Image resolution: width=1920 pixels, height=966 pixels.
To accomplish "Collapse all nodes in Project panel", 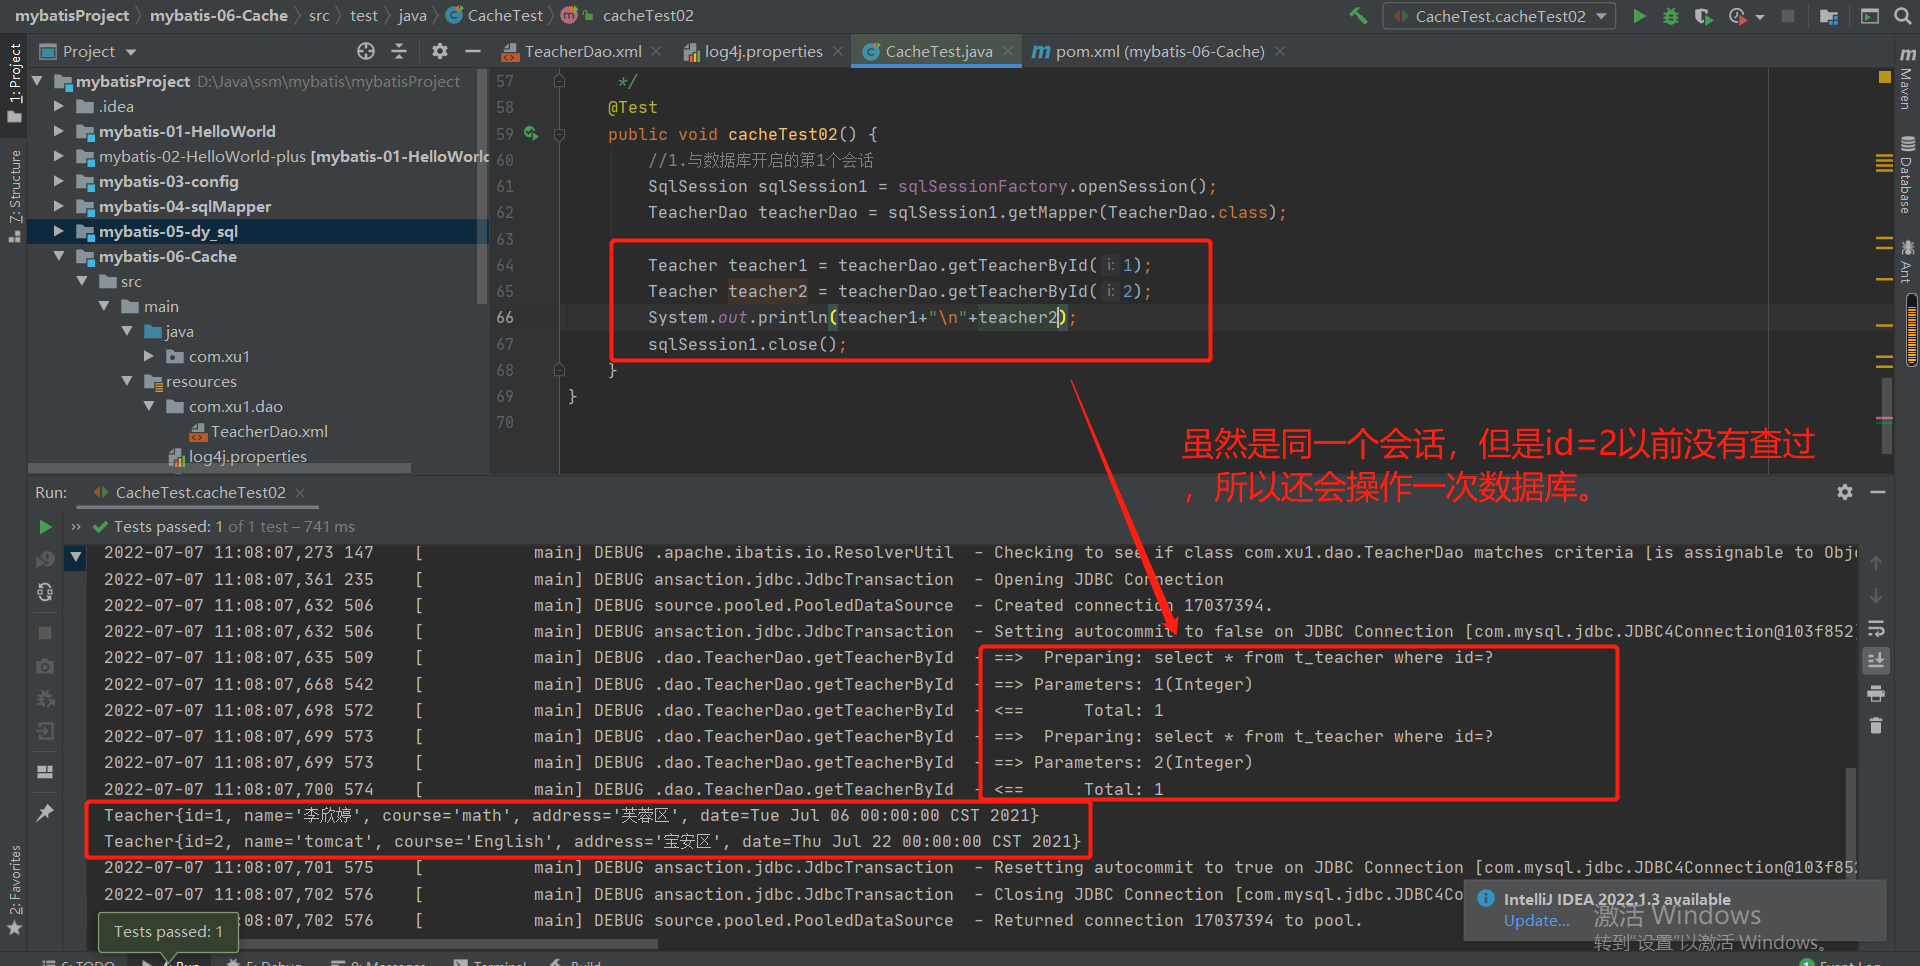I will 399,51.
